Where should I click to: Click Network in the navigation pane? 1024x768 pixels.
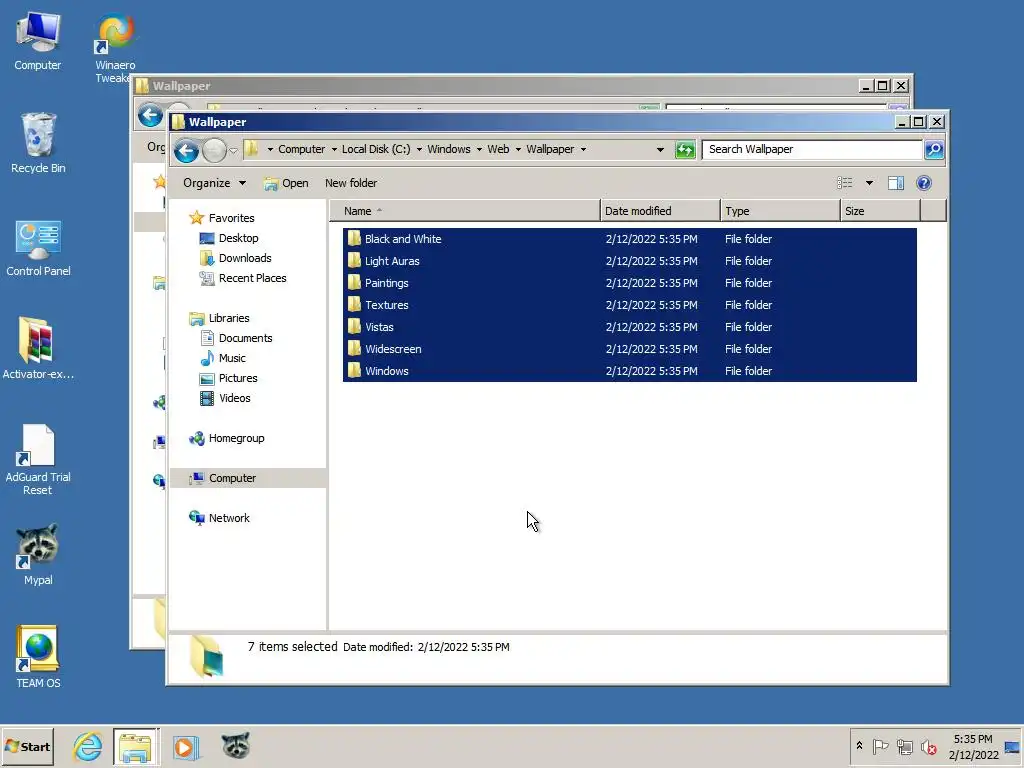(219, 518)
